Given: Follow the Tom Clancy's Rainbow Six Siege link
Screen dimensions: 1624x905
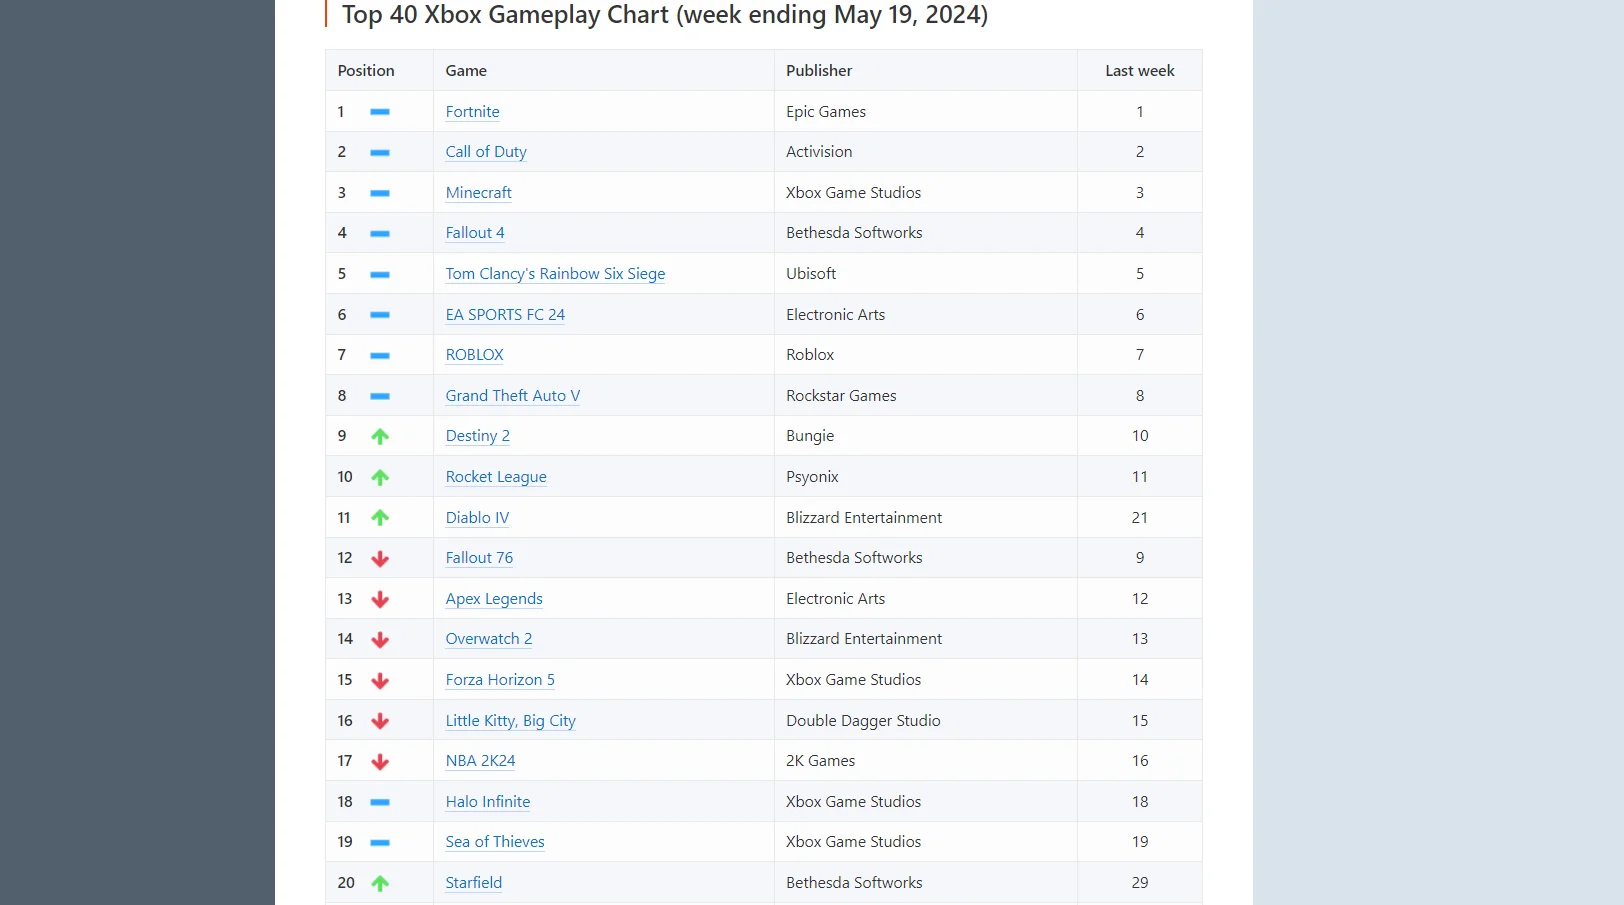Looking at the screenshot, I should click(x=555, y=274).
